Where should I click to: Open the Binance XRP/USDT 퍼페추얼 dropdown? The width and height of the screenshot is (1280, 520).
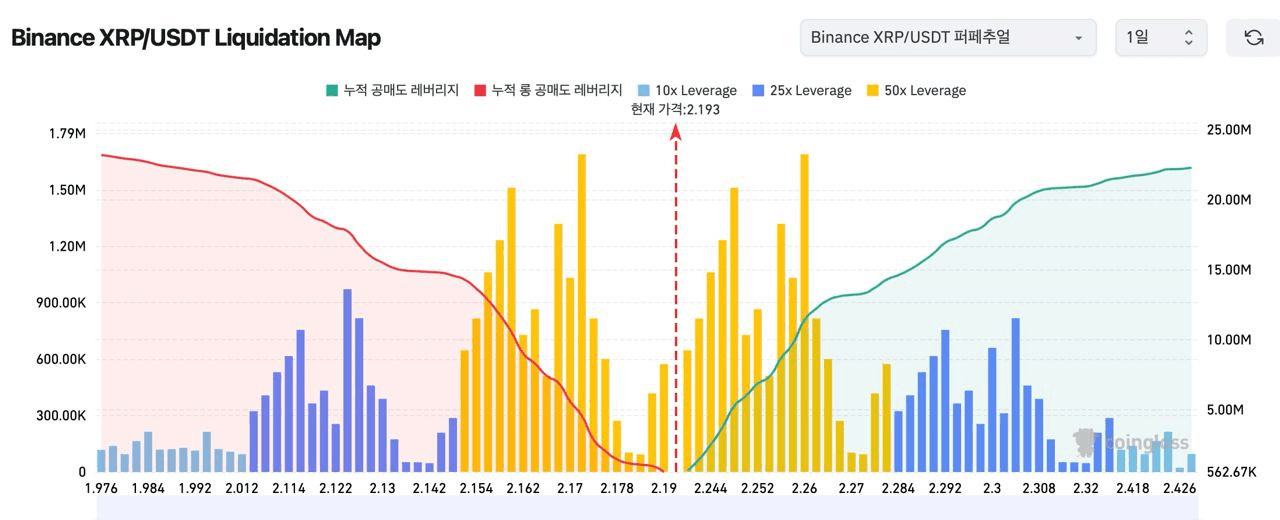pyautogui.click(x=948, y=37)
